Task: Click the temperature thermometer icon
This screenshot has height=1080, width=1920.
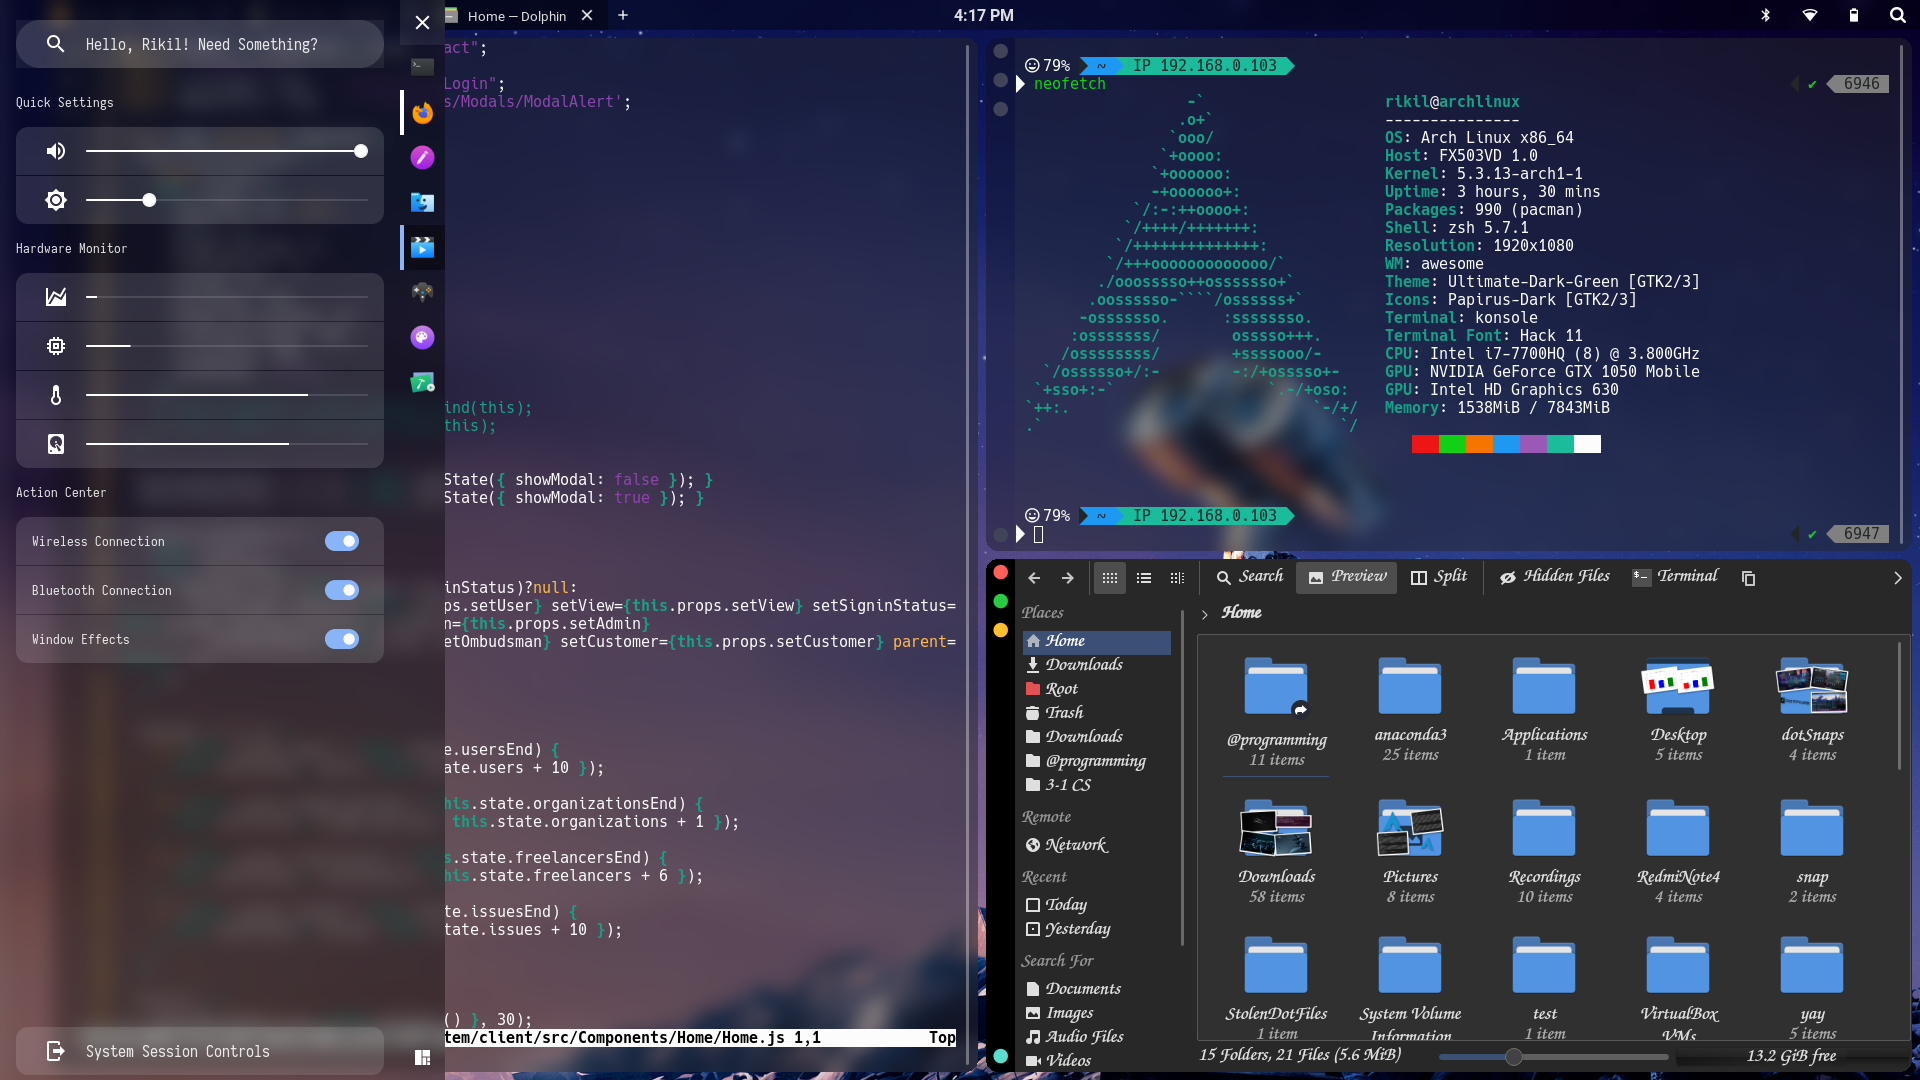Action: 56,395
